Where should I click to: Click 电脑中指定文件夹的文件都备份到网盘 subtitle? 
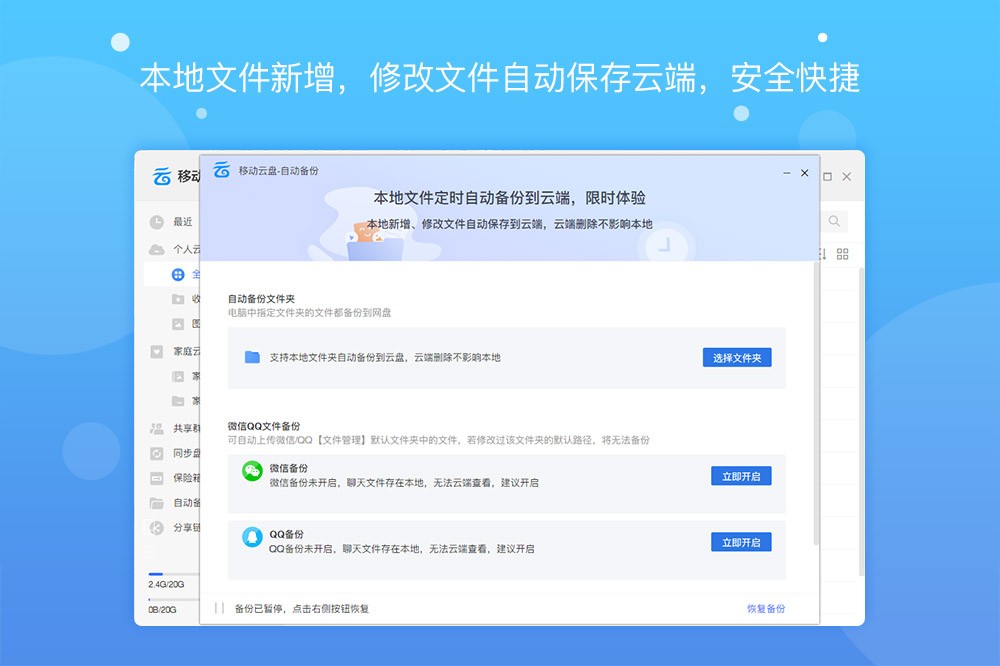(309, 313)
